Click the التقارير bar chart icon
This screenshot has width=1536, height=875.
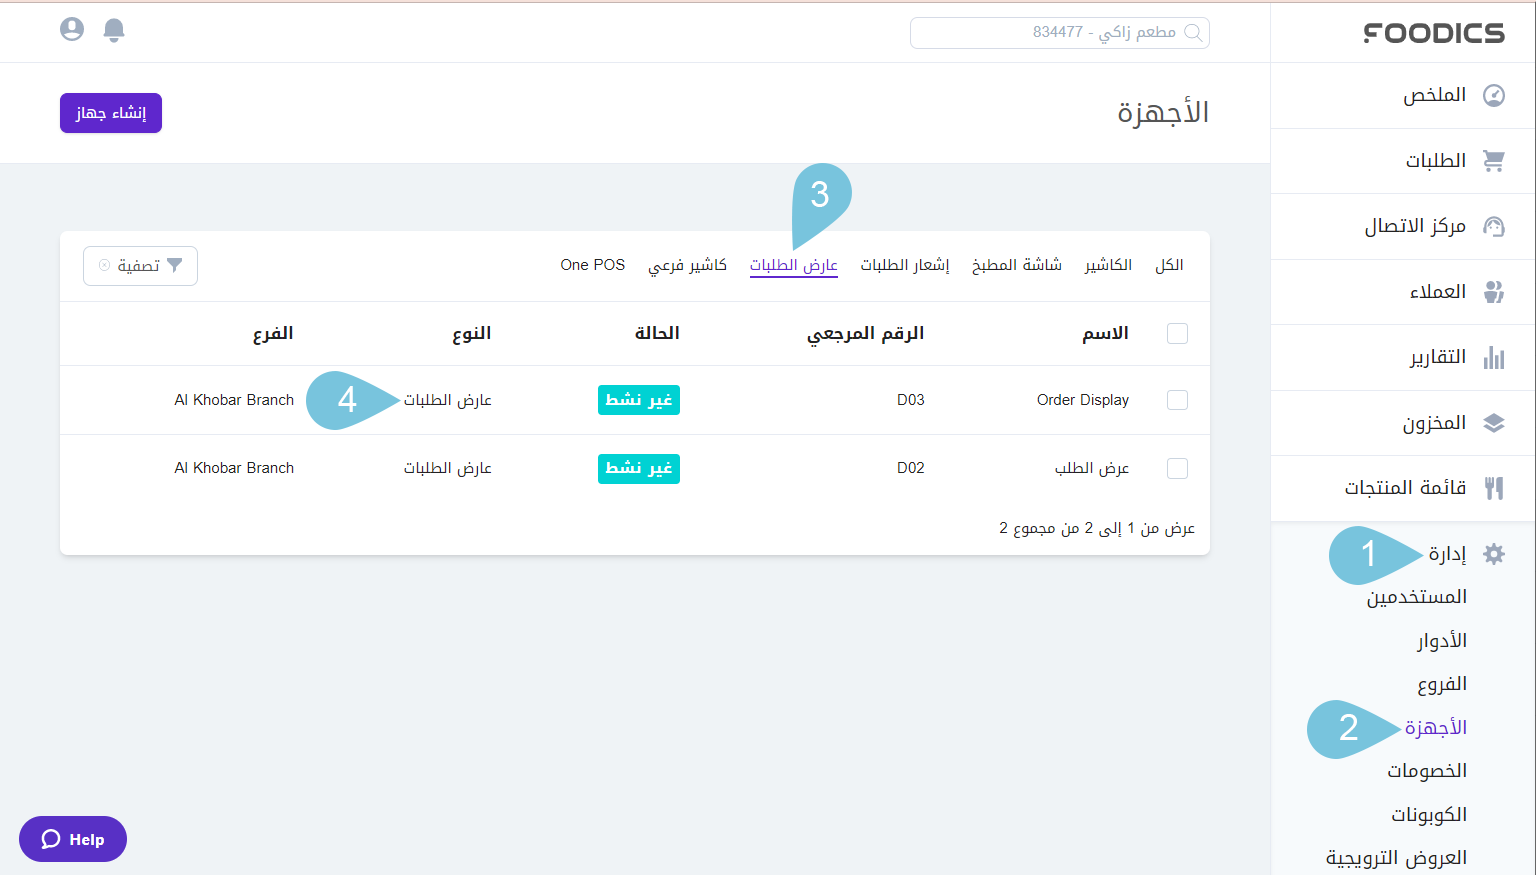(1494, 357)
